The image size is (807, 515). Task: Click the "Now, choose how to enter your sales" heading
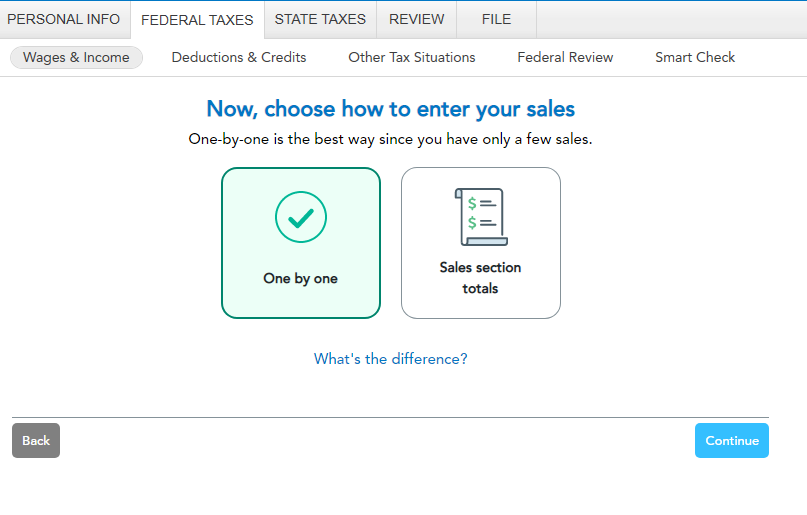tap(391, 109)
